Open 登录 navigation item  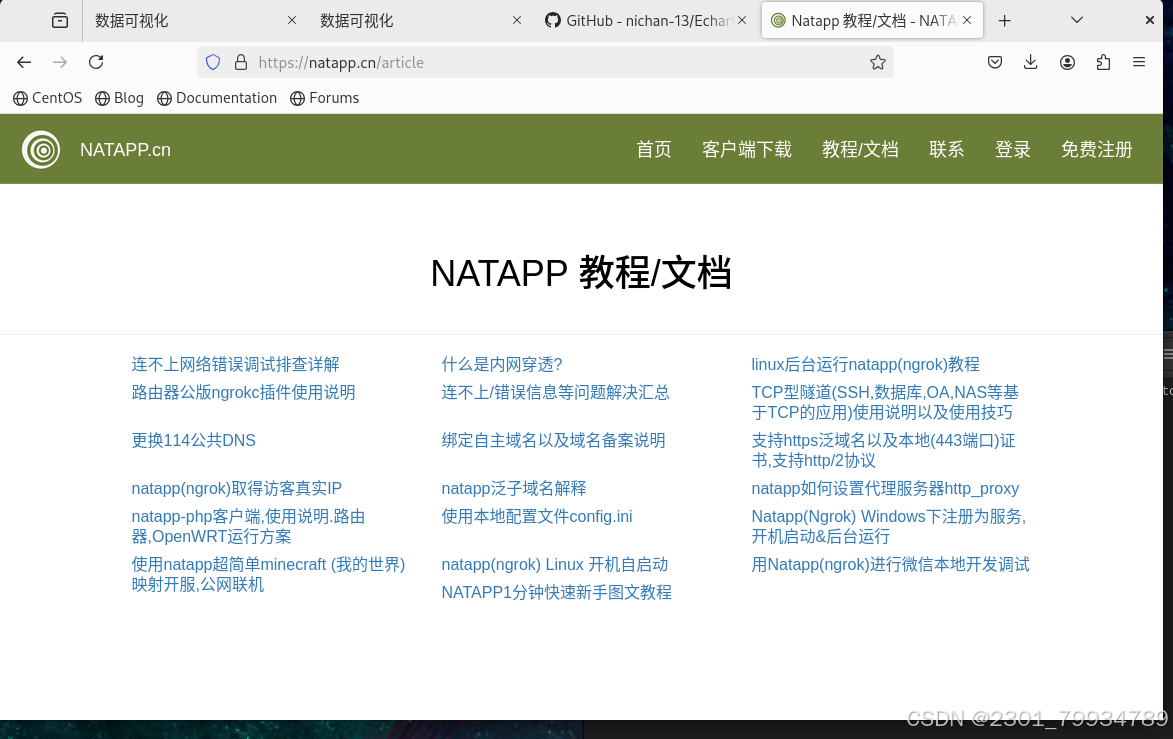click(x=1013, y=150)
